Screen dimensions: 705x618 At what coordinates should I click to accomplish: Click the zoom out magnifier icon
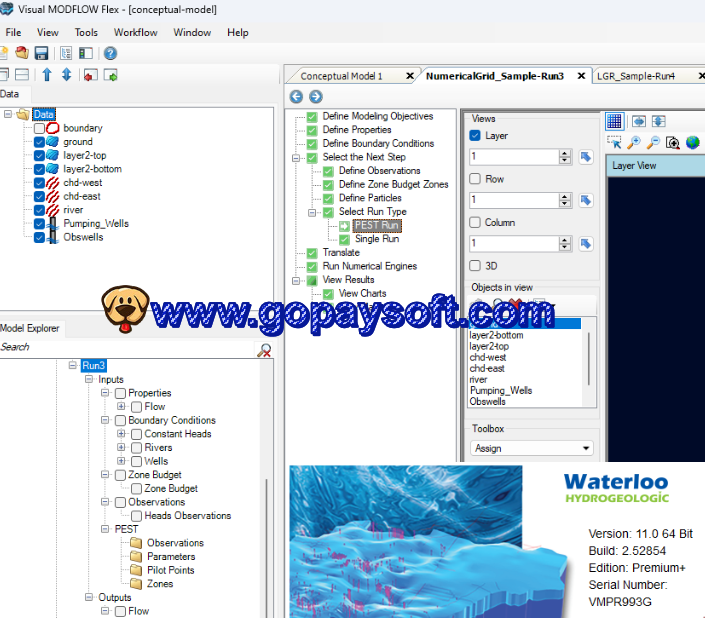pos(653,142)
